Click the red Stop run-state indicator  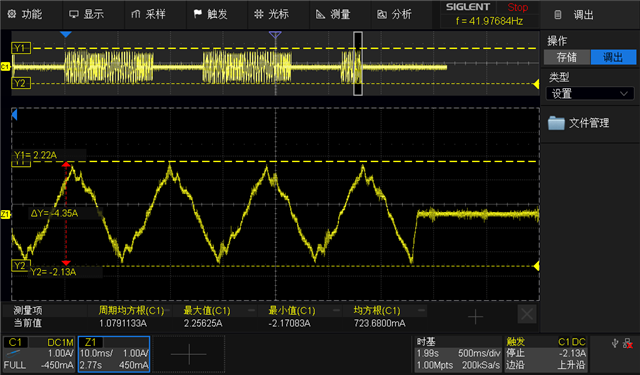[x=518, y=7]
